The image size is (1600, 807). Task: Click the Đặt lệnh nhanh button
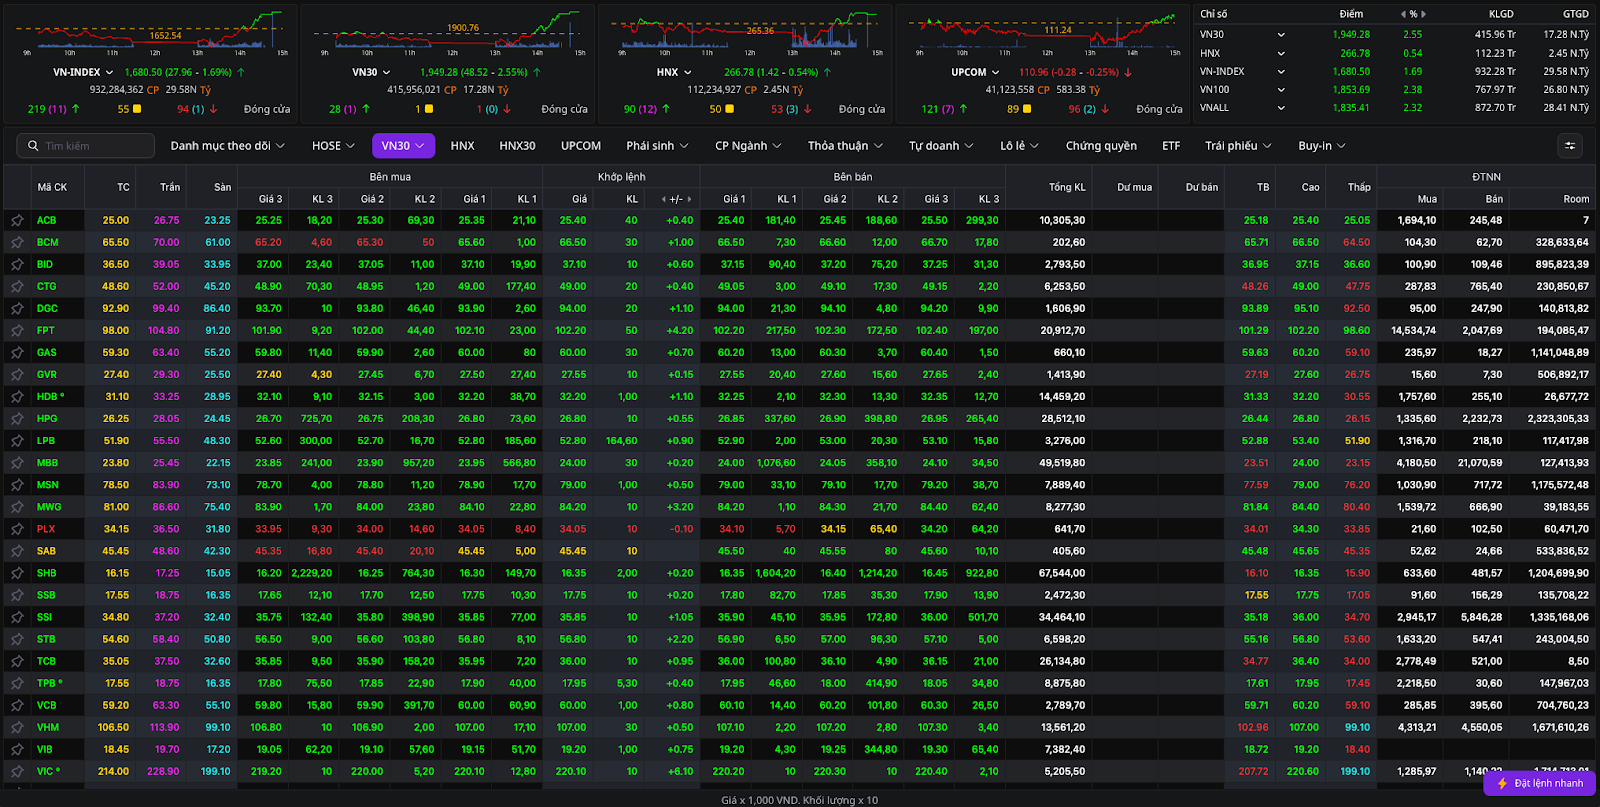pos(1540,783)
